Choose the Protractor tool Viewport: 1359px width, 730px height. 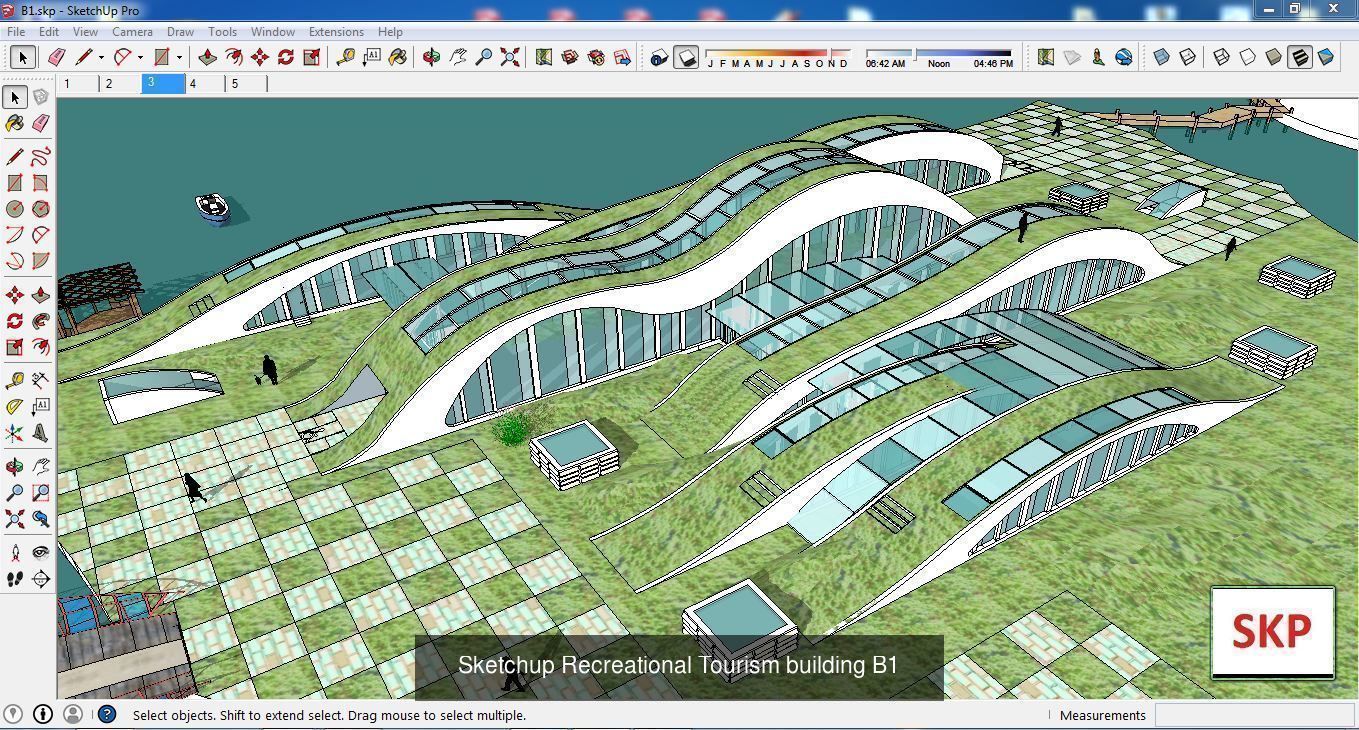(x=15, y=407)
